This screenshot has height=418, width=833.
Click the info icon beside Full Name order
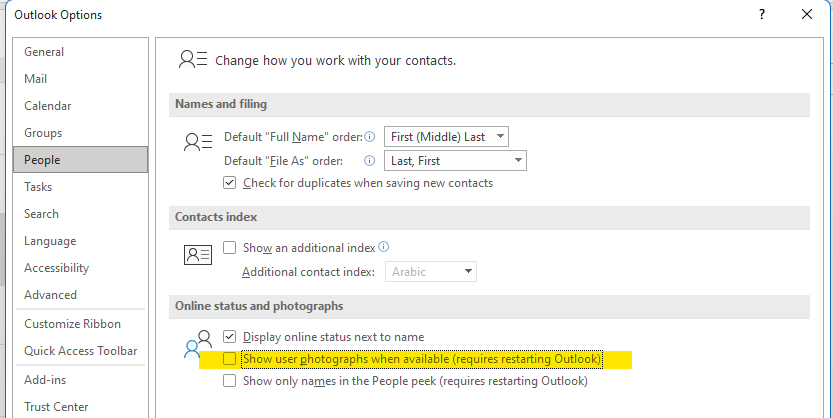point(370,137)
